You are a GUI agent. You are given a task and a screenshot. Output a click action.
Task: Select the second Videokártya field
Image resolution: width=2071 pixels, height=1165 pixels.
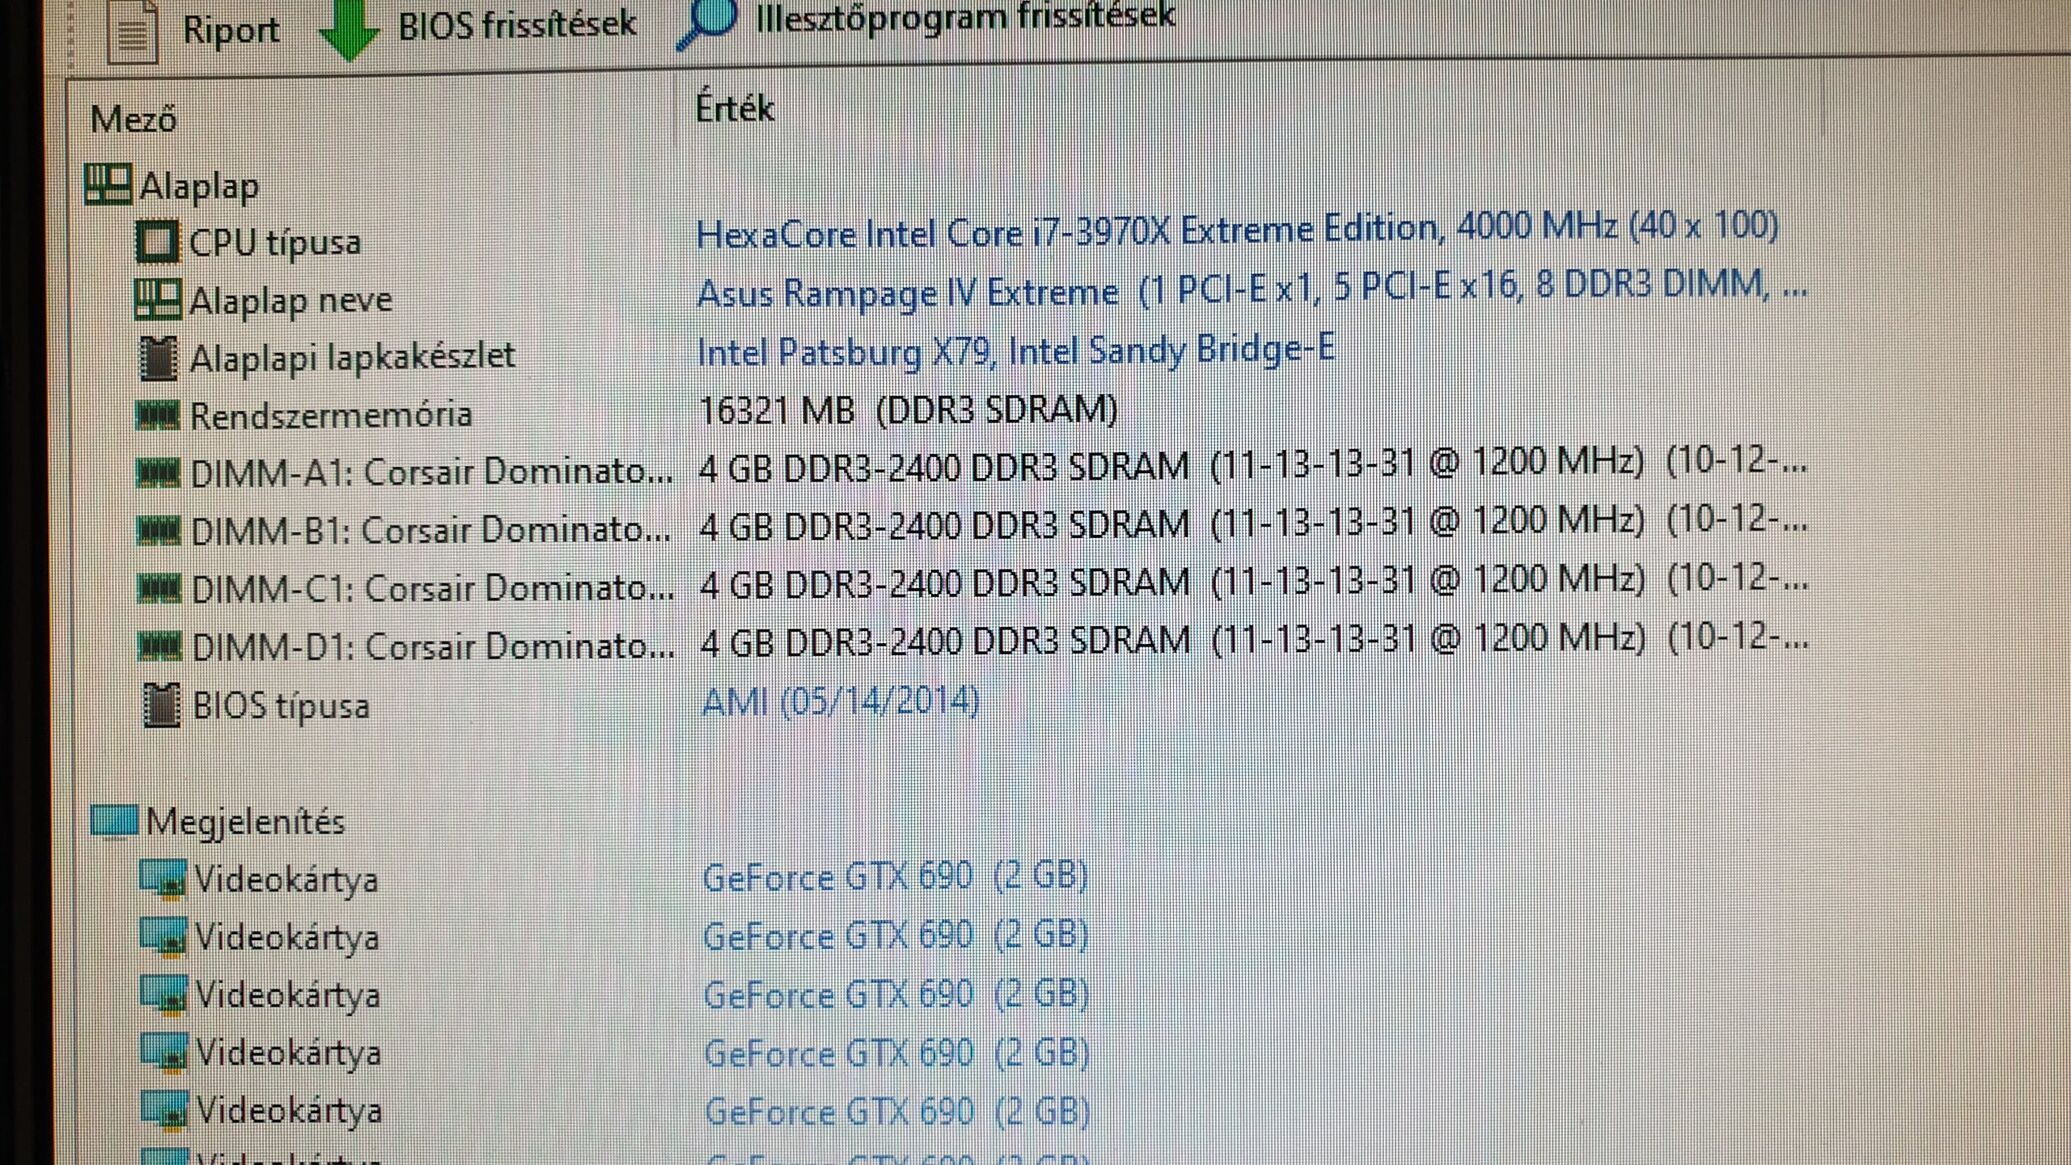coord(287,938)
